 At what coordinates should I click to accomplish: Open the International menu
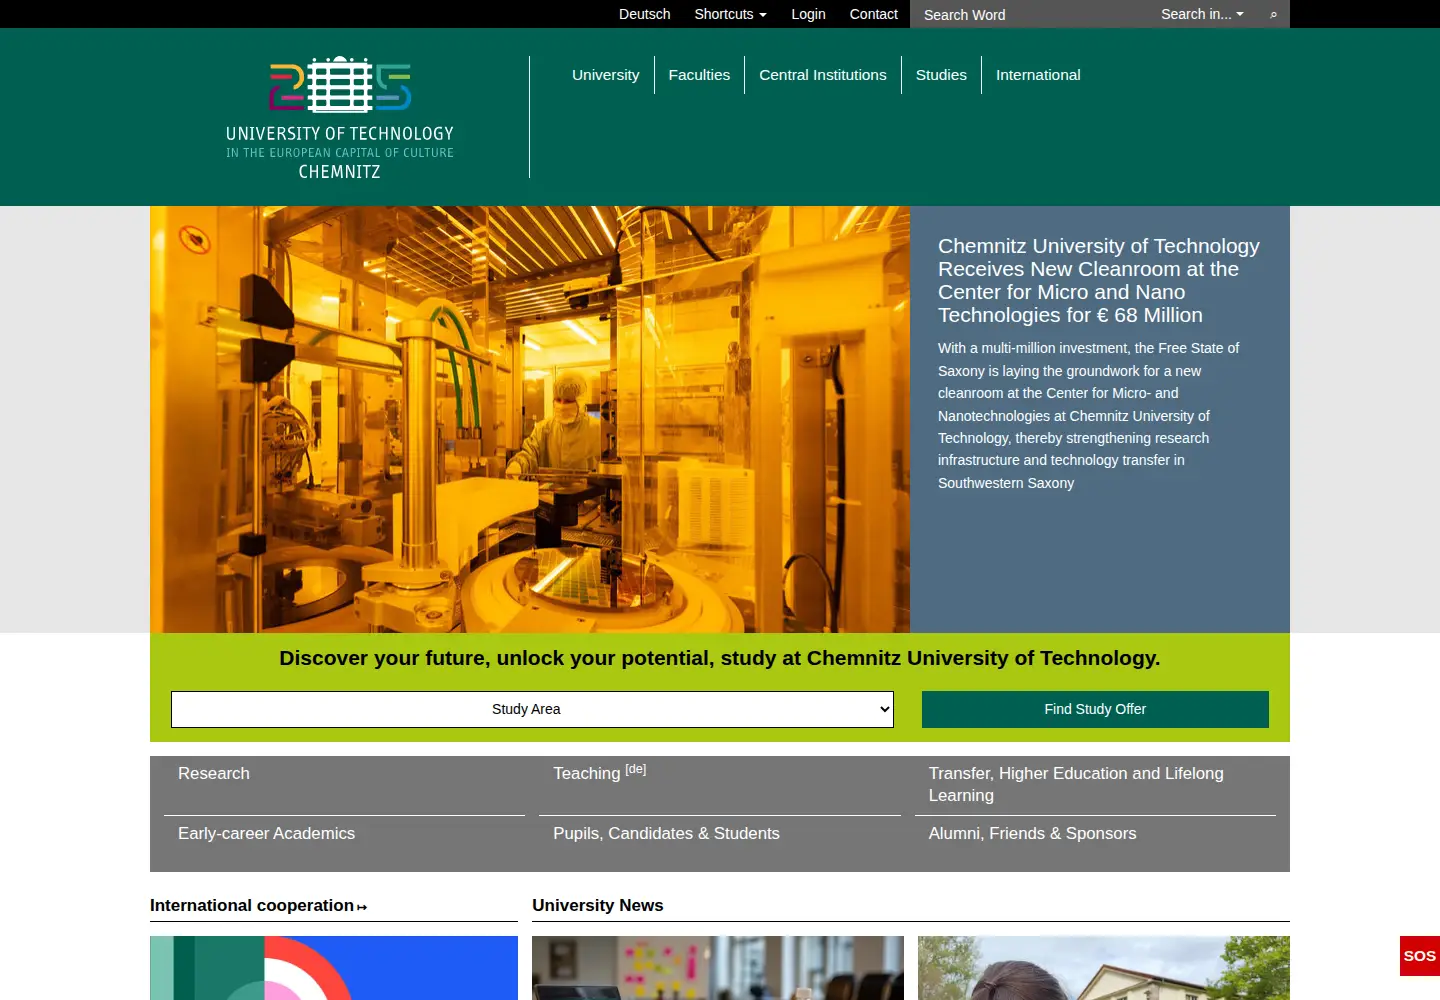coord(1038,75)
